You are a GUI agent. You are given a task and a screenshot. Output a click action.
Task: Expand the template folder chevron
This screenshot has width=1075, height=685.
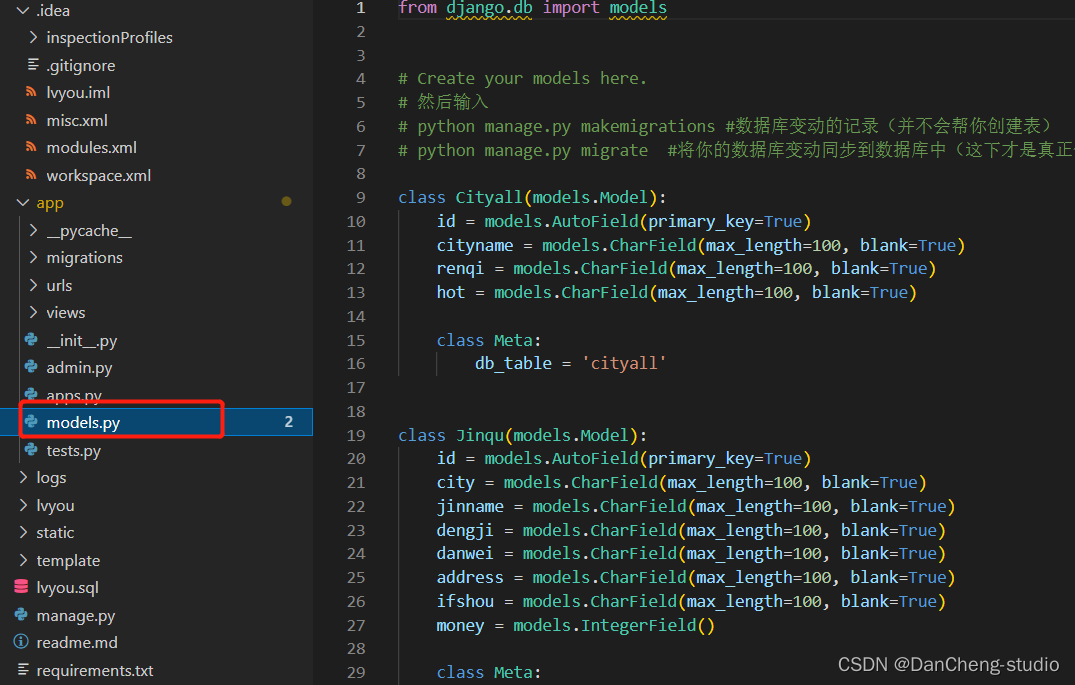(23, 560)
